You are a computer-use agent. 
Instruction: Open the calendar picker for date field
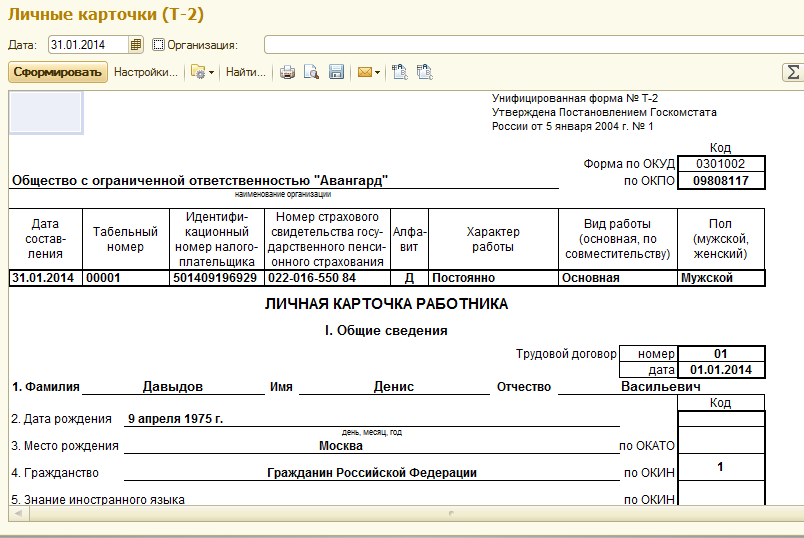pyautogui.click(x=137, y=45)
